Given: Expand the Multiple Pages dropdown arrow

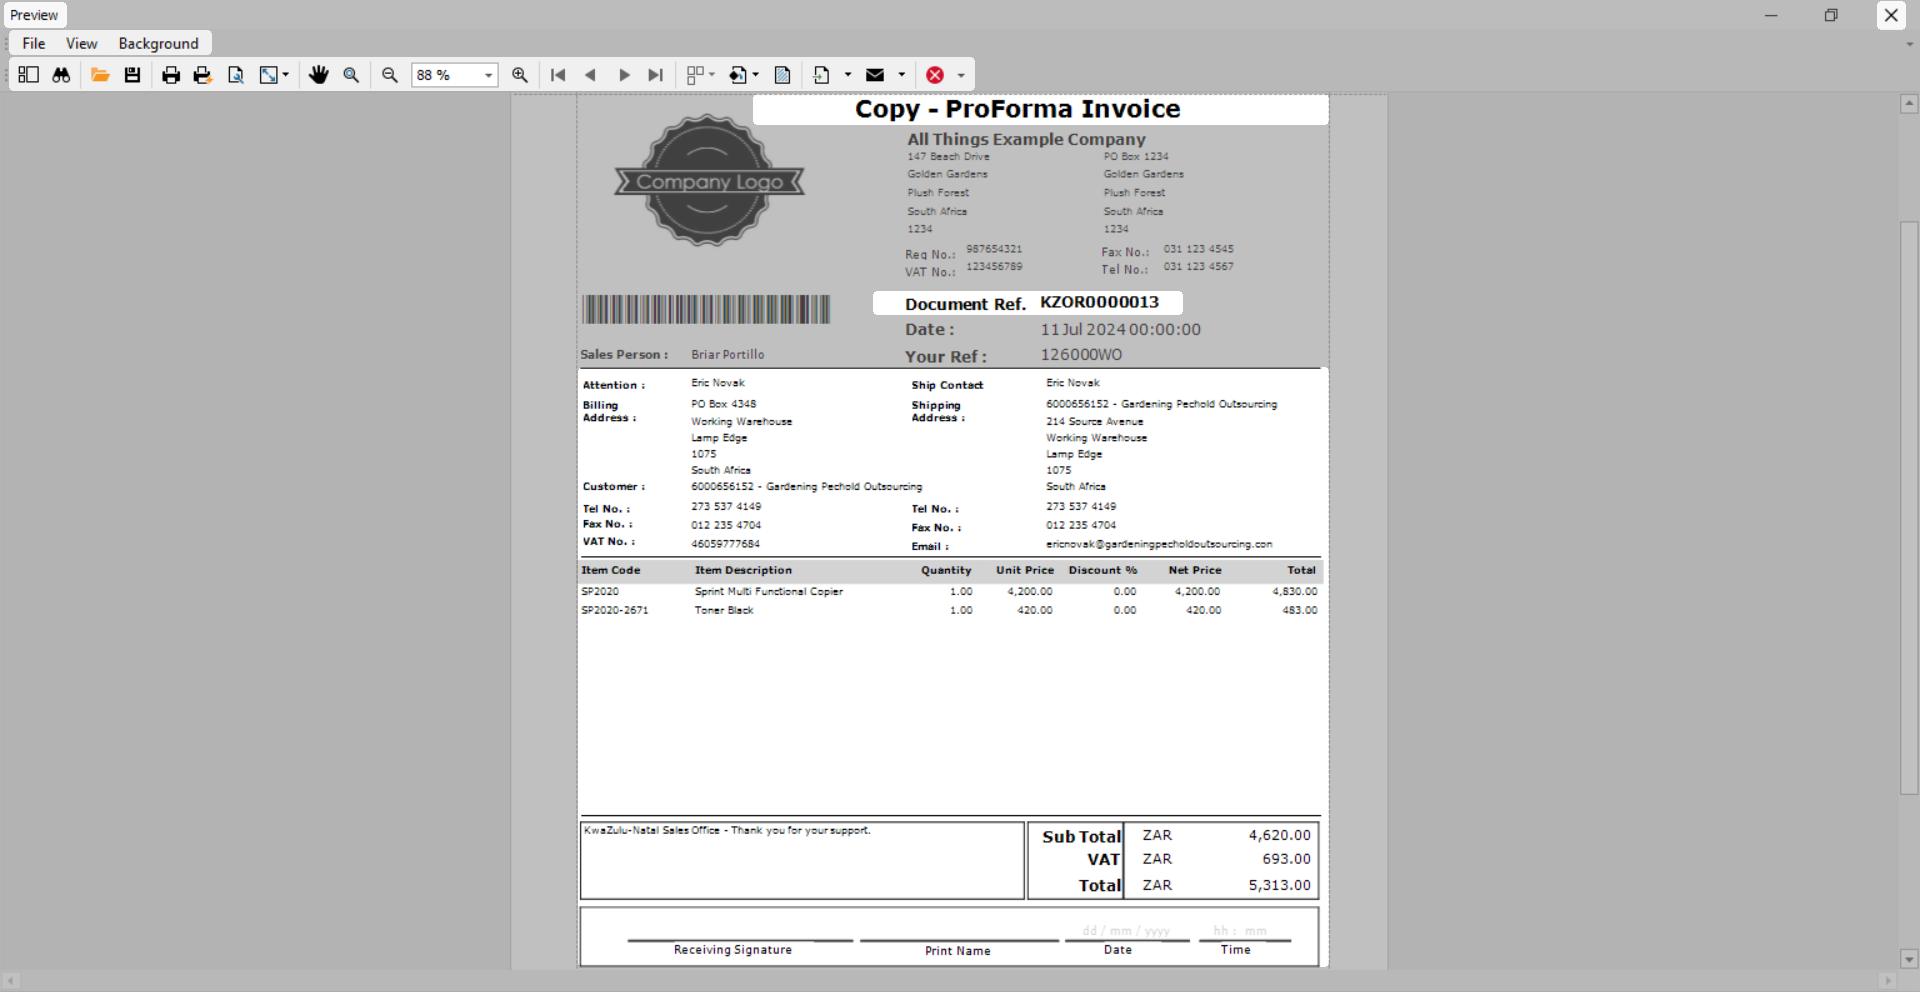Looking at the screenshot, I should tap(712, 75).
